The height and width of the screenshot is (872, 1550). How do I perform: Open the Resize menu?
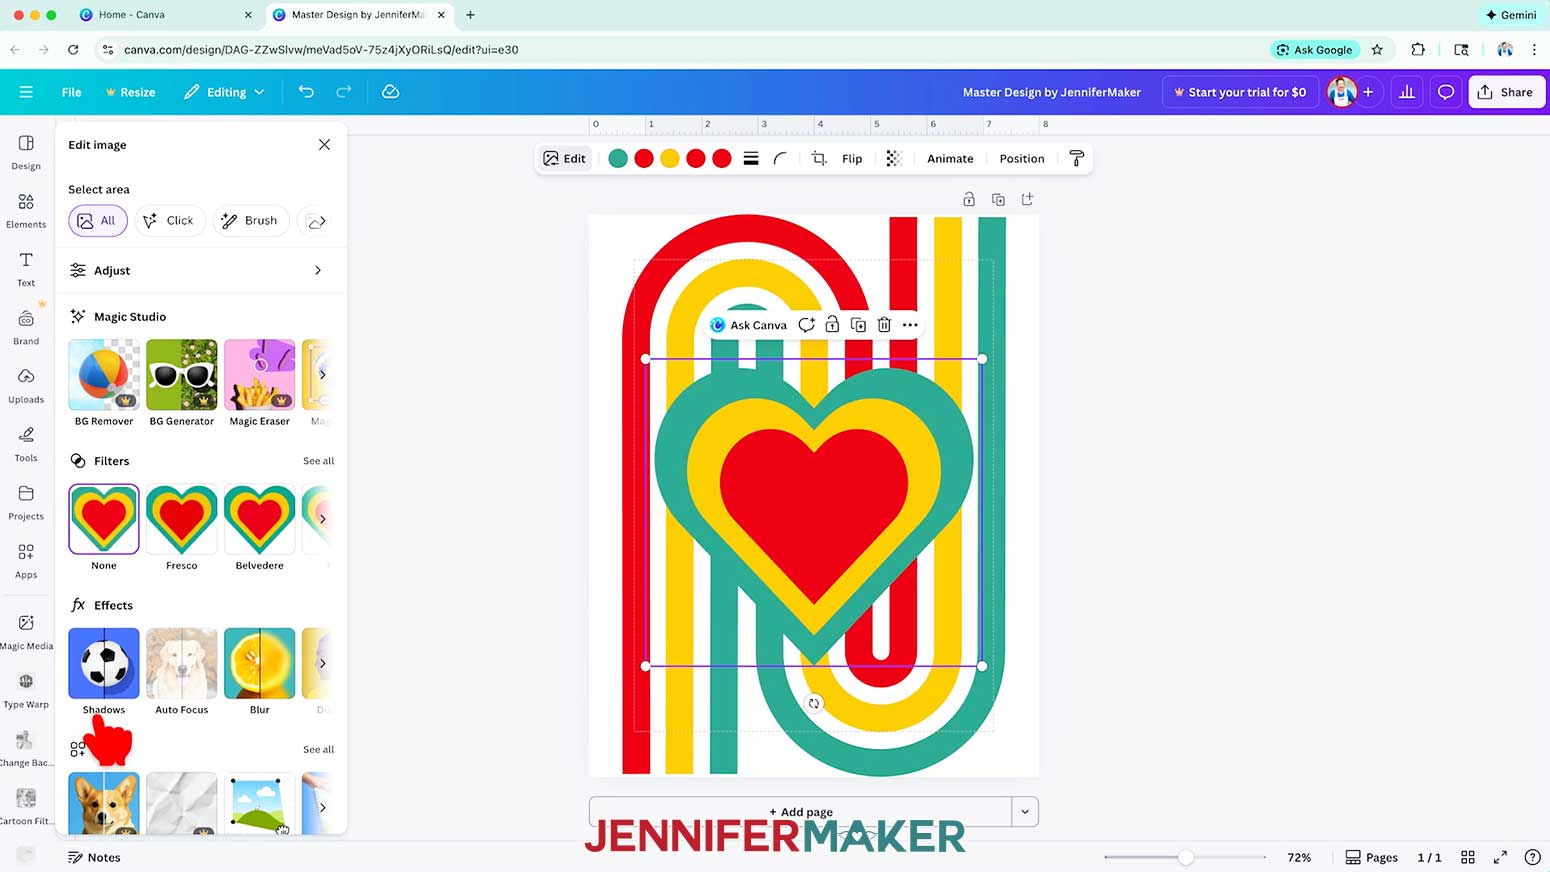[130, 92]
